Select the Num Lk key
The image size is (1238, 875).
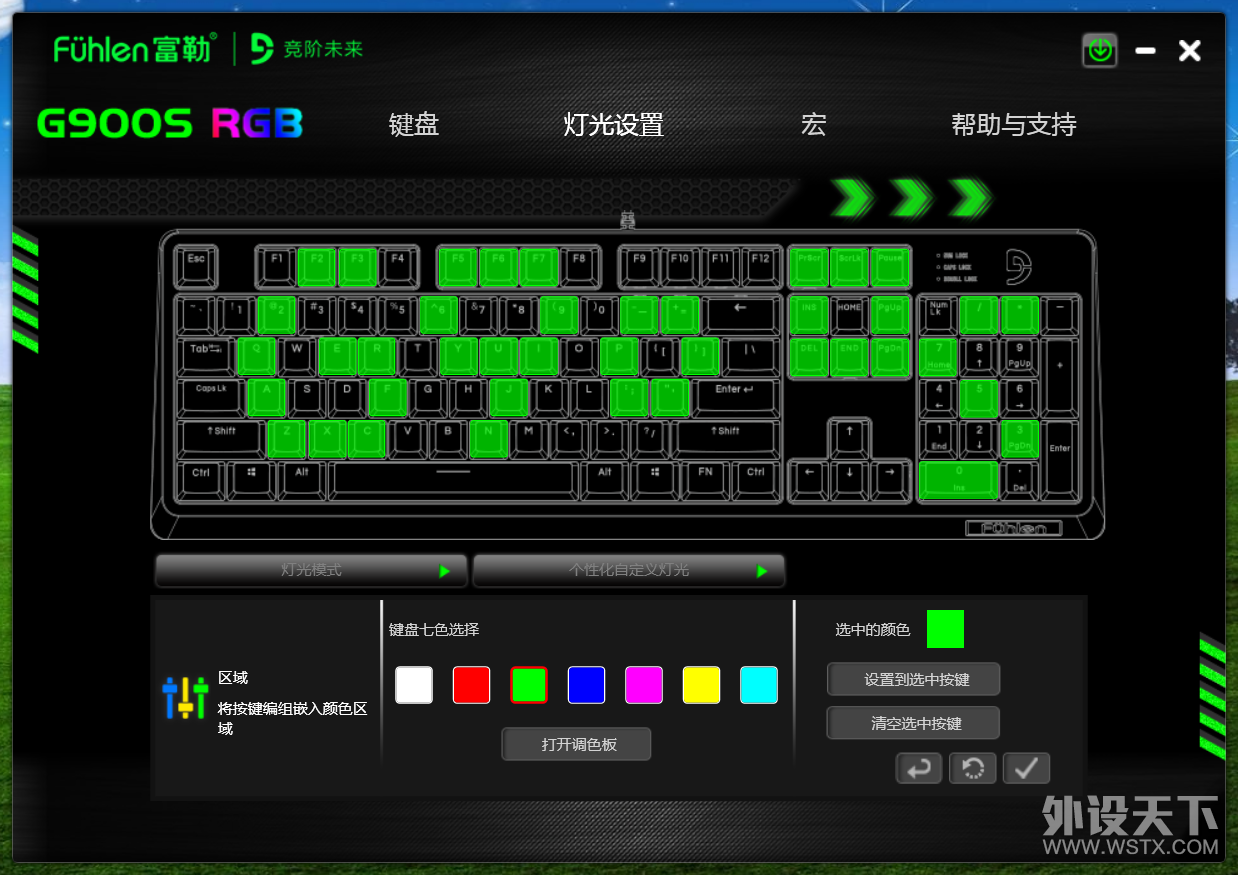pos(938,314)
